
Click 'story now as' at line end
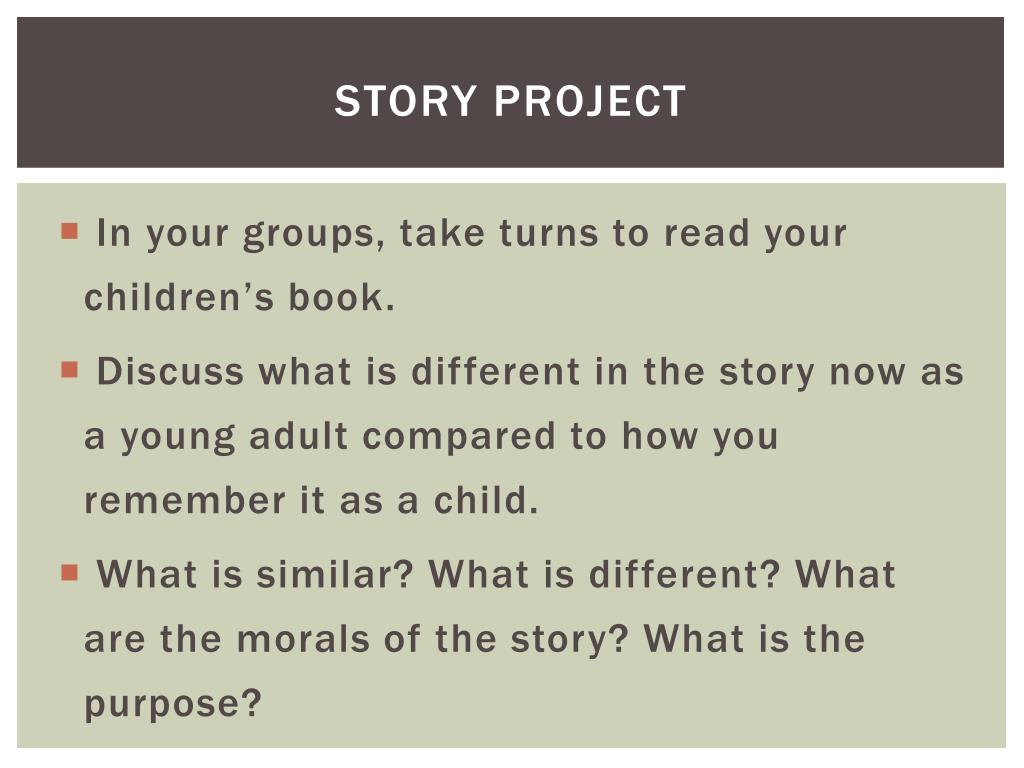point(841,372)
